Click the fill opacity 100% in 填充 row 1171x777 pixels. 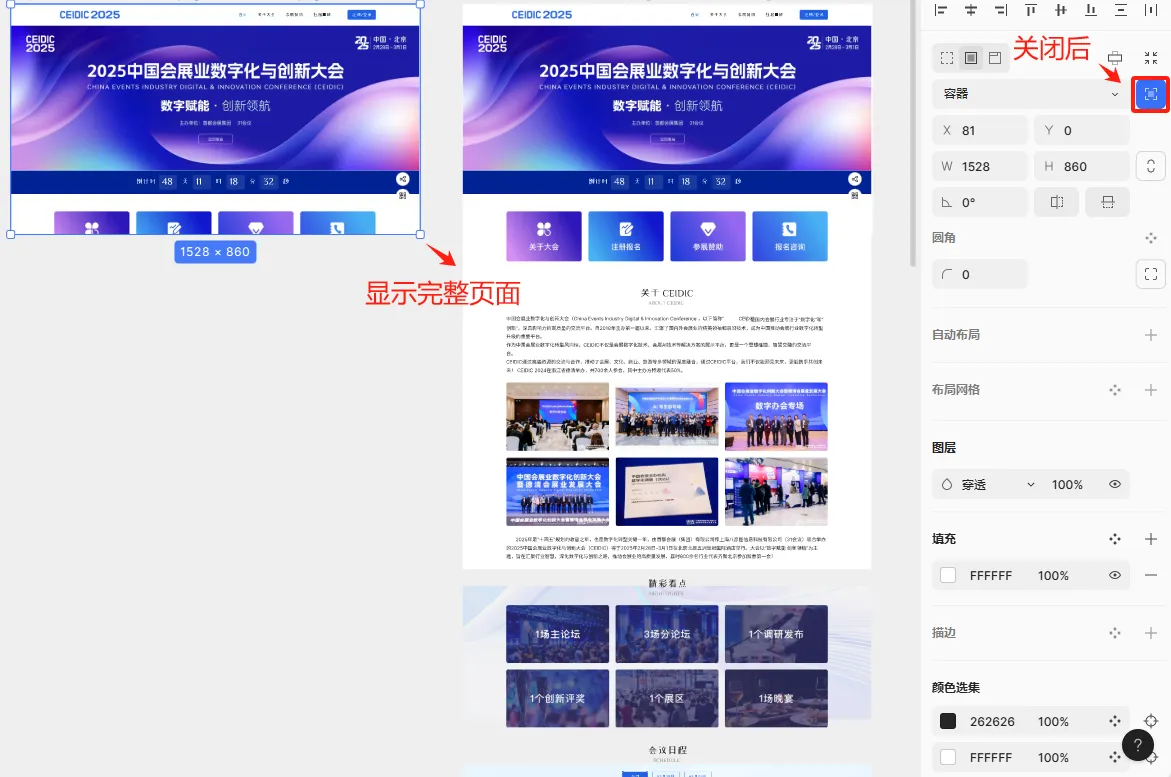point(1053,575)
